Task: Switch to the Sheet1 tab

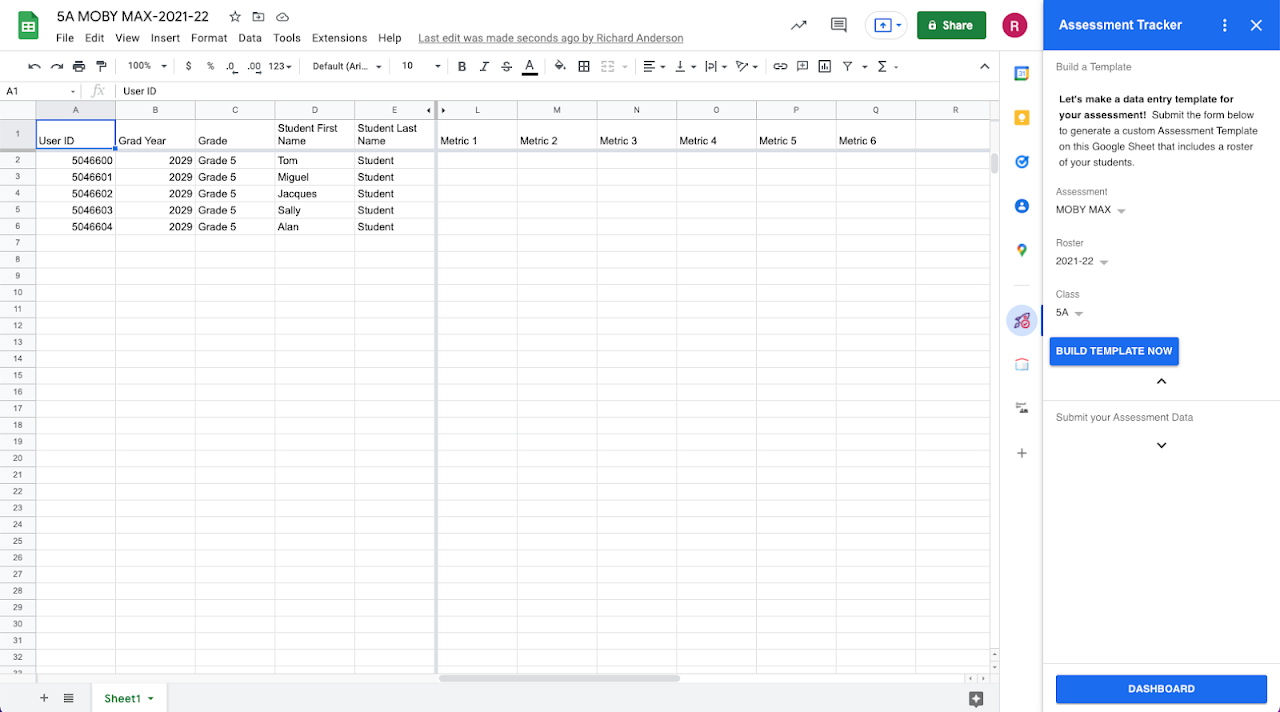Action: (x=129, y=698)
